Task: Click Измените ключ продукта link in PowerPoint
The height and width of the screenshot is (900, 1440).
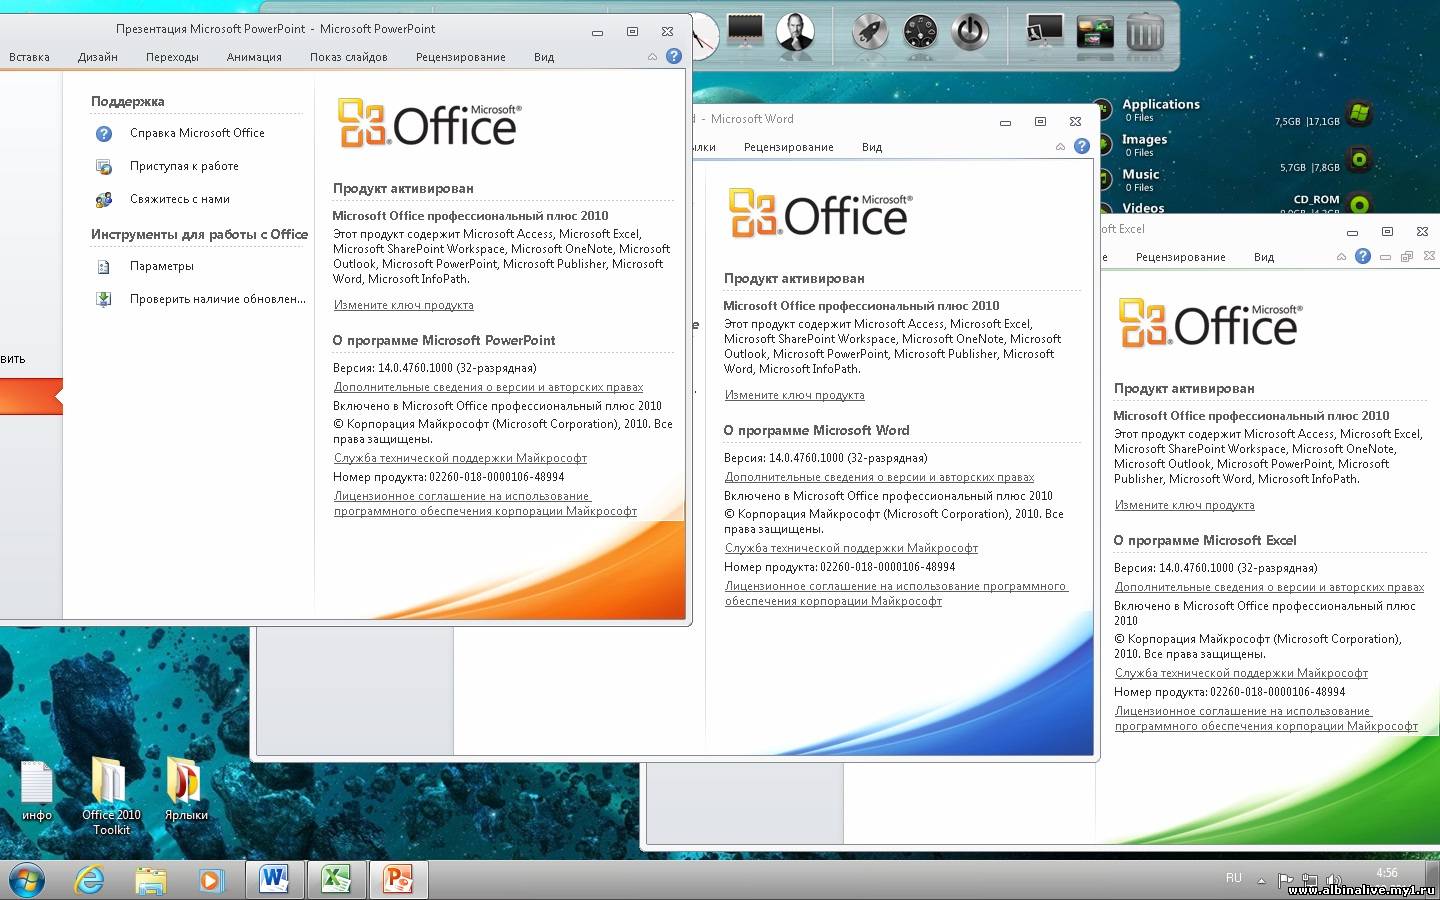Action: pos(404,305)
